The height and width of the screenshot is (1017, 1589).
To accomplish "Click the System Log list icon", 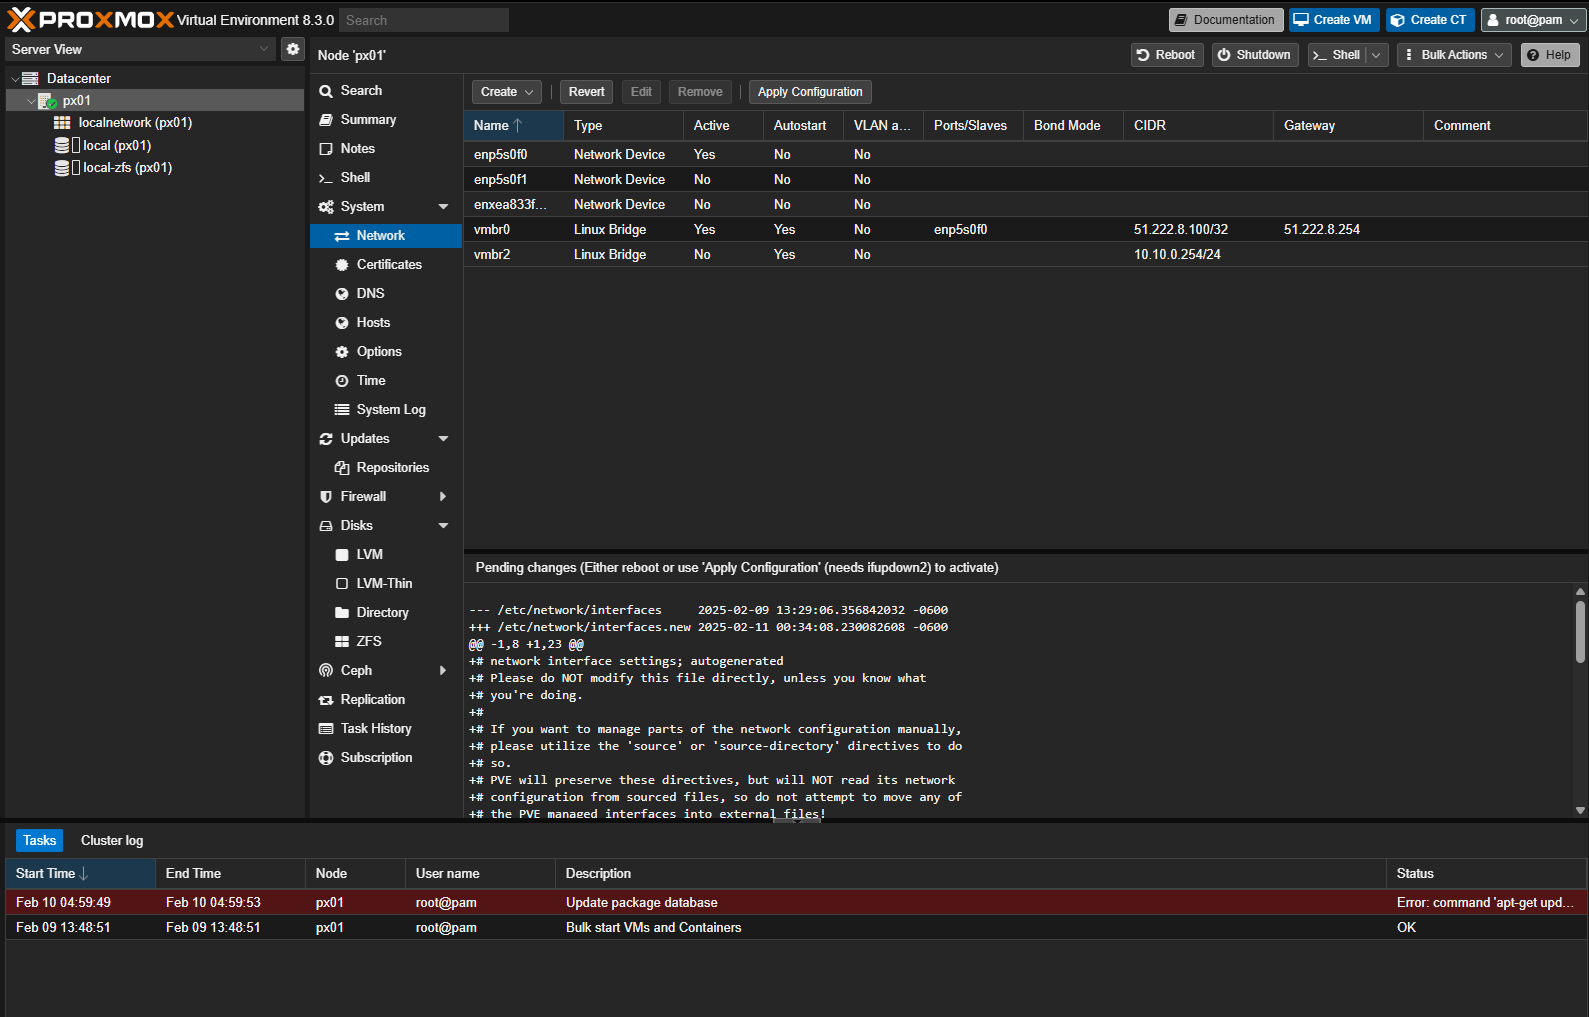I will 342,409.
